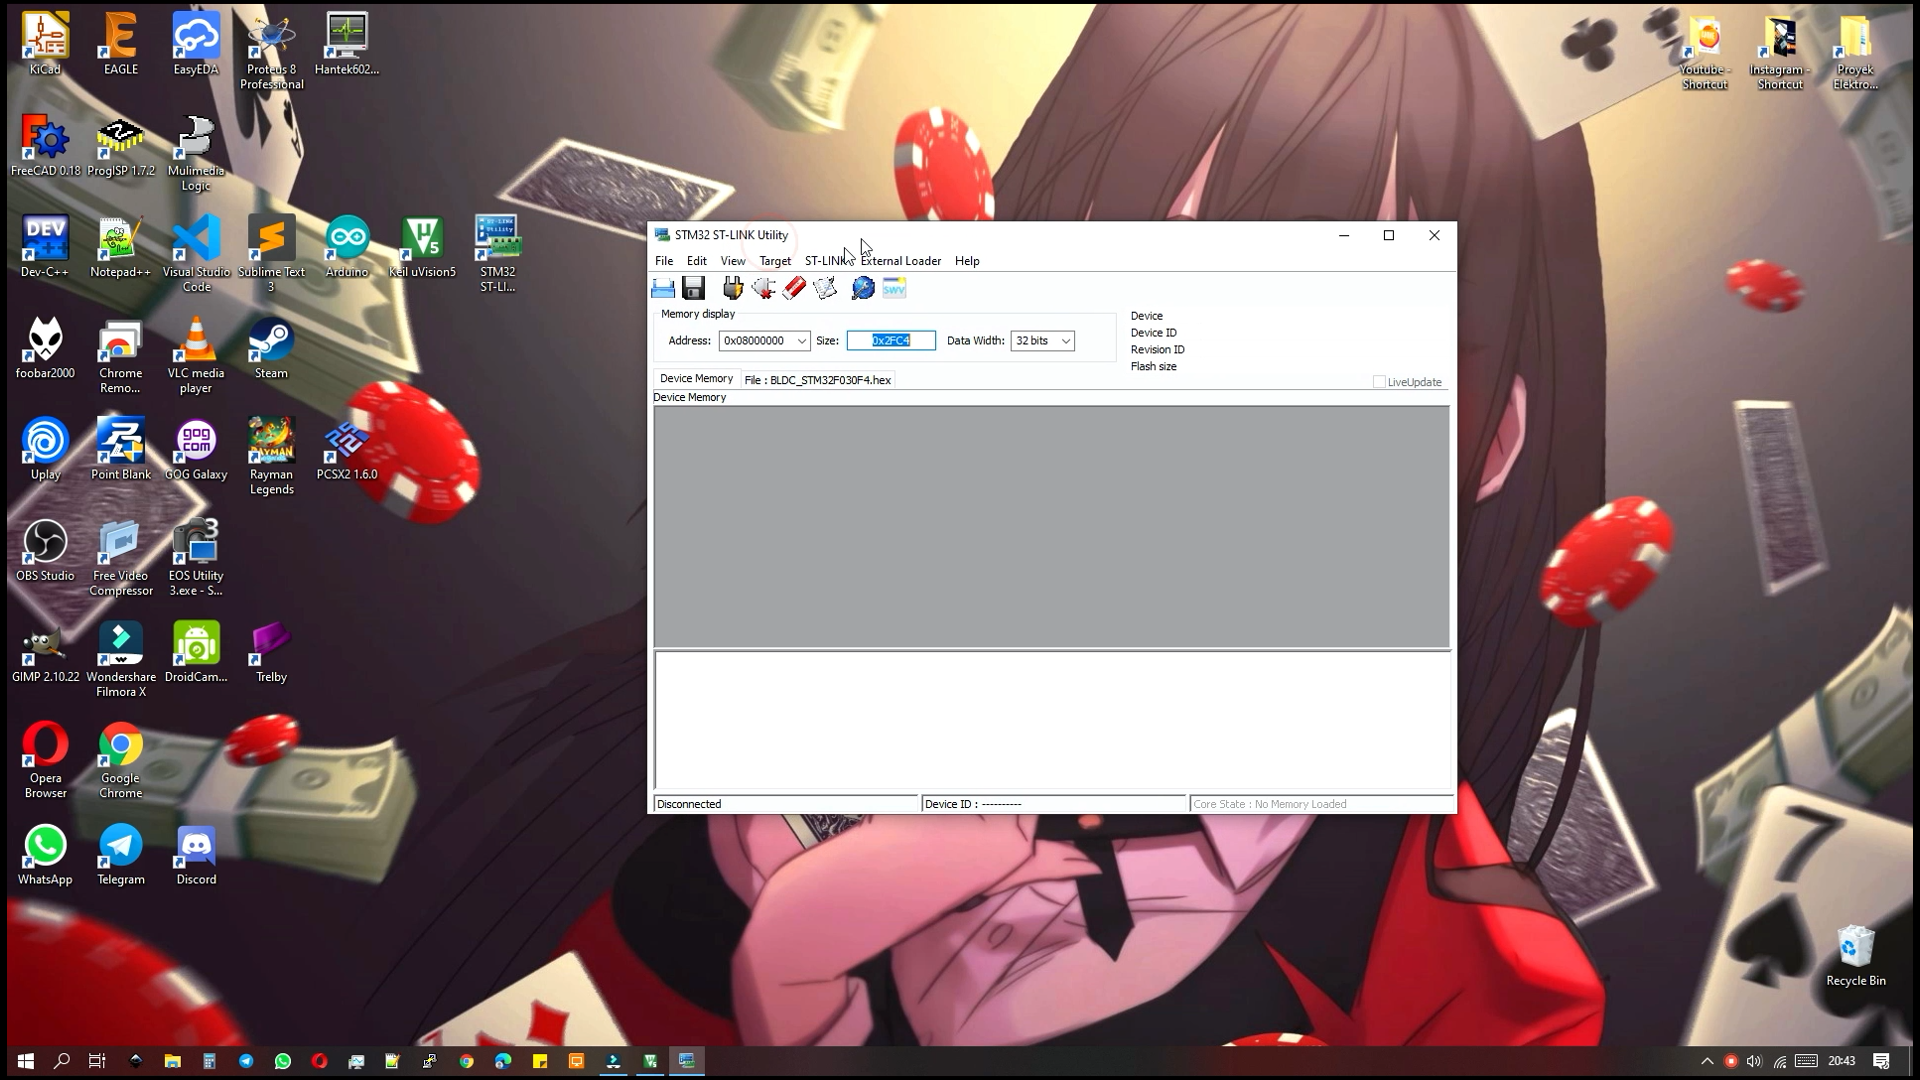Show hidden system tray icons
The width and height of the screenshot is (1920, 1080).
click(x=1707, y=1061)
